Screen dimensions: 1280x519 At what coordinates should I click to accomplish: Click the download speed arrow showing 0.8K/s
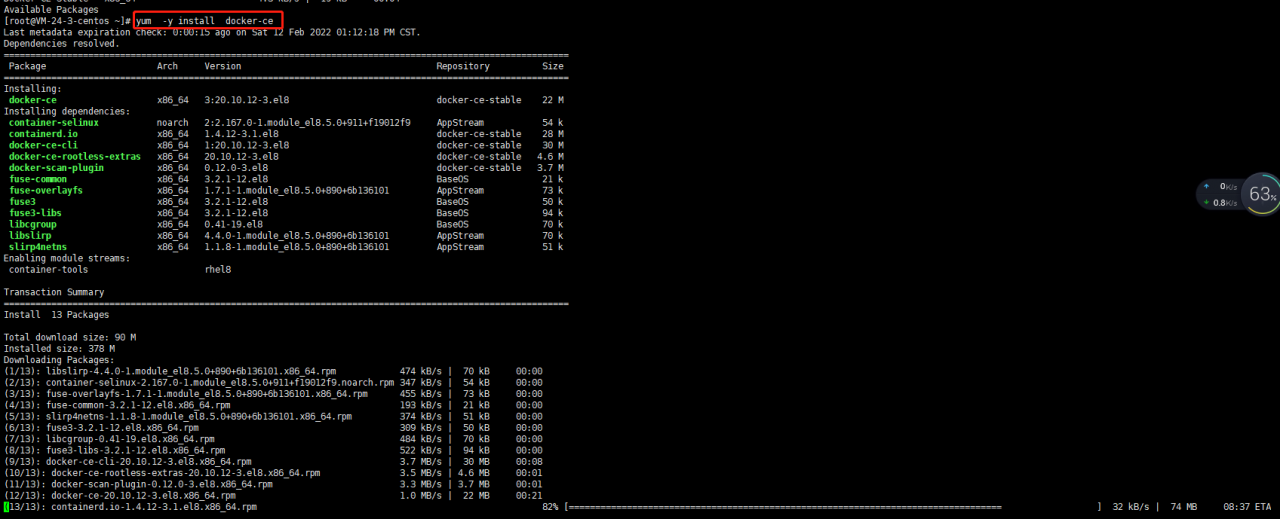[x=1206, y=202]
